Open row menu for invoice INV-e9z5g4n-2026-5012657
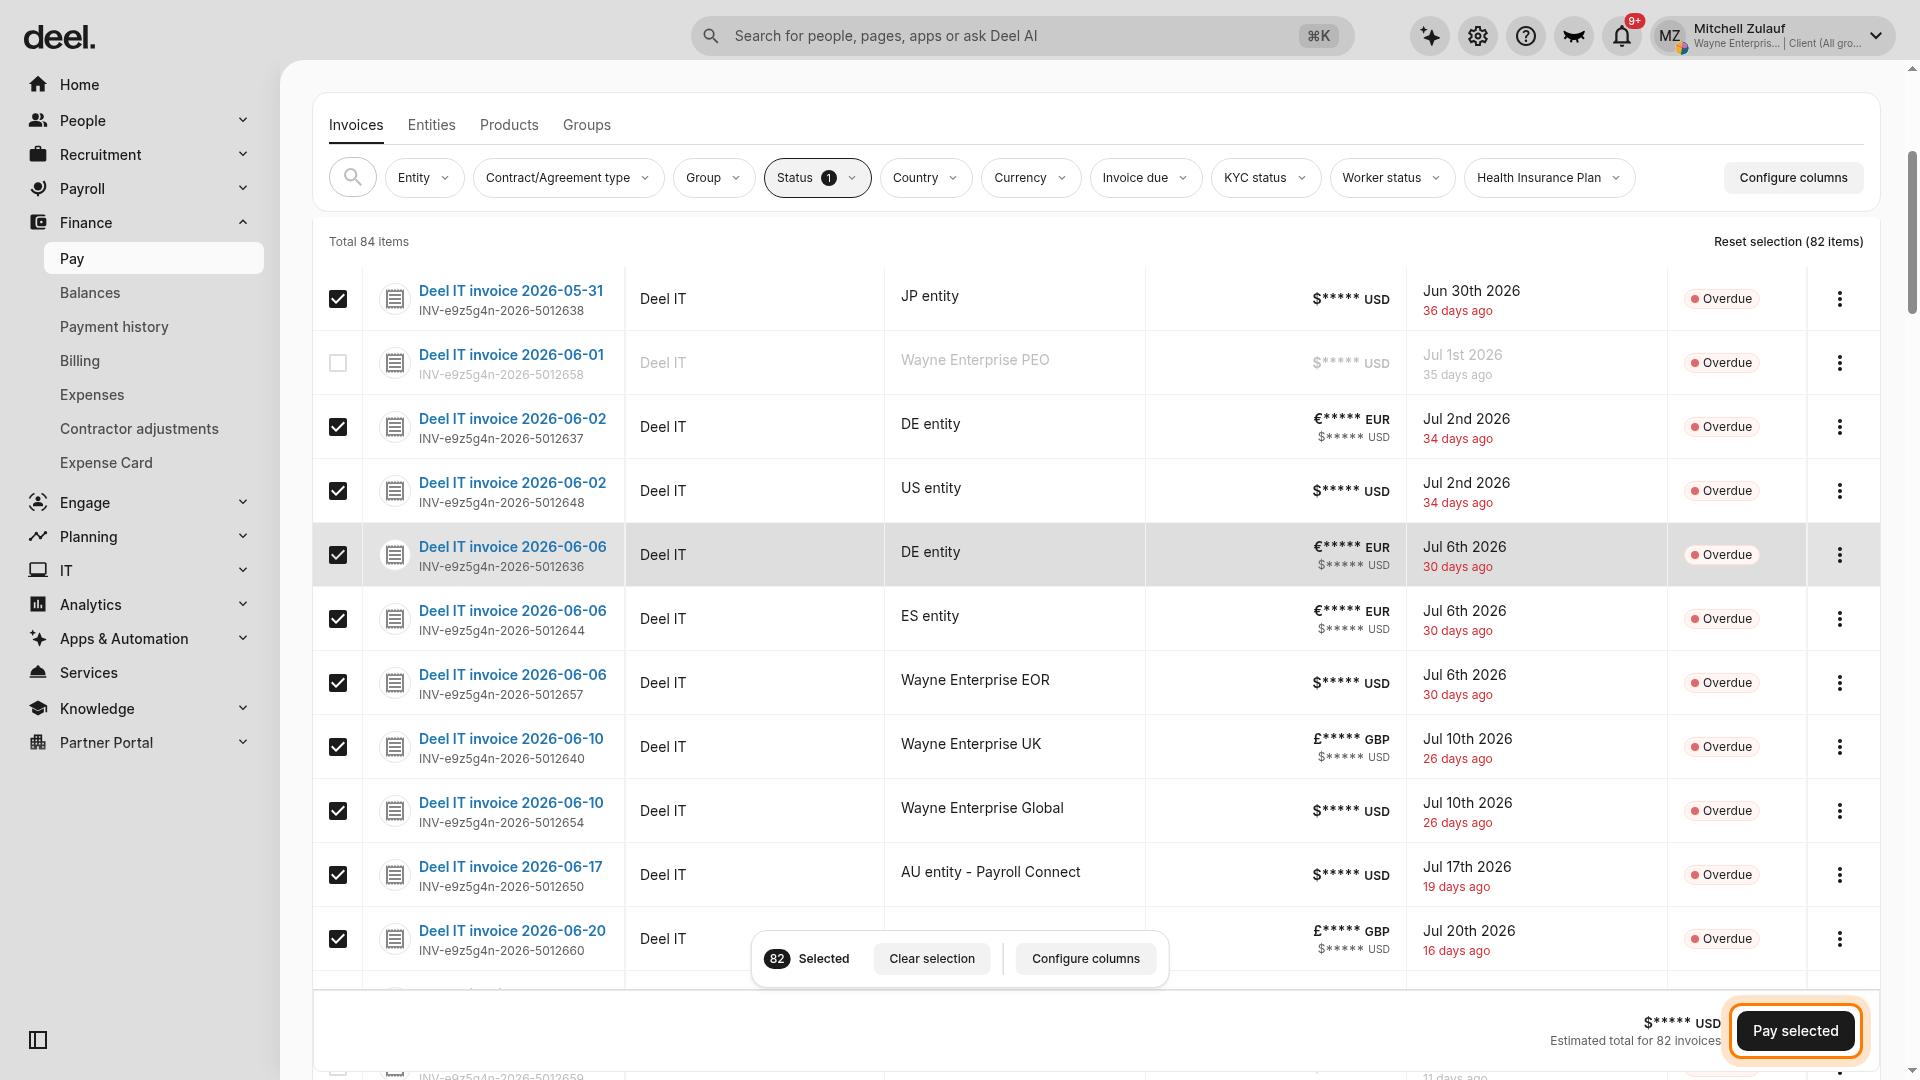Viewport: 1920px width, 1080px height. 1840,683
